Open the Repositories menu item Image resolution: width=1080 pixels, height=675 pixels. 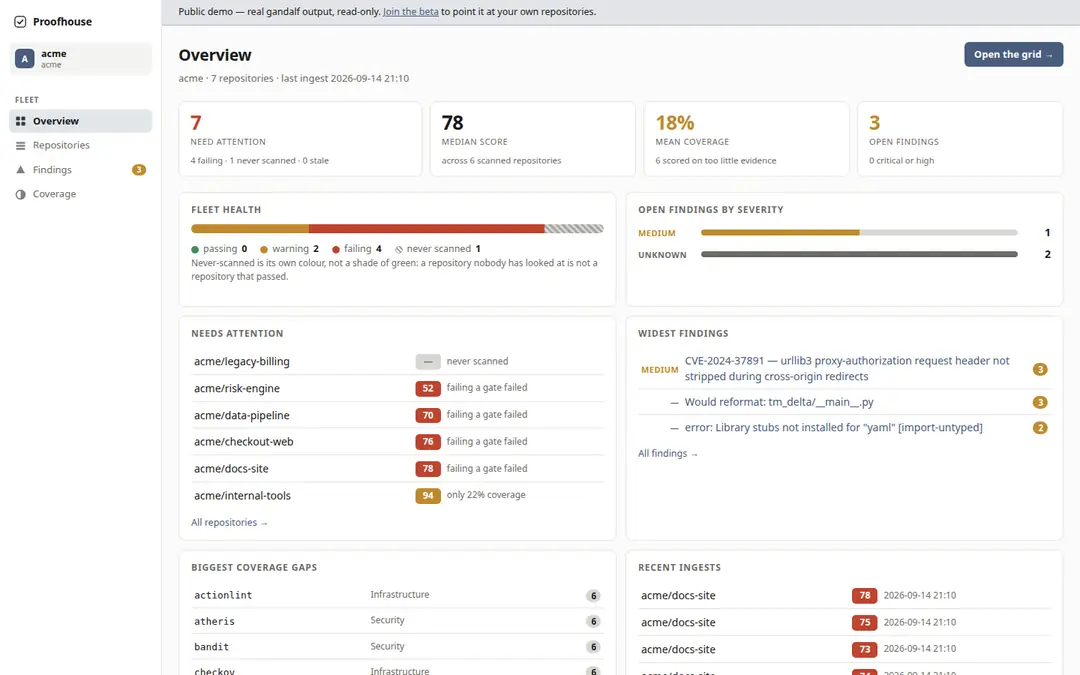coord(81,145)
